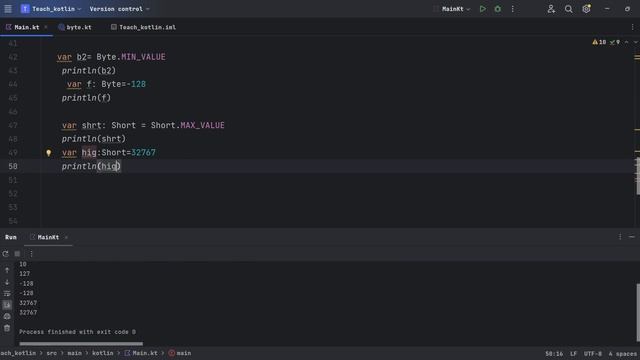Click the -128 literal on line 44
This screenshot has height=360, width=640.
click(x=136, y=84)
